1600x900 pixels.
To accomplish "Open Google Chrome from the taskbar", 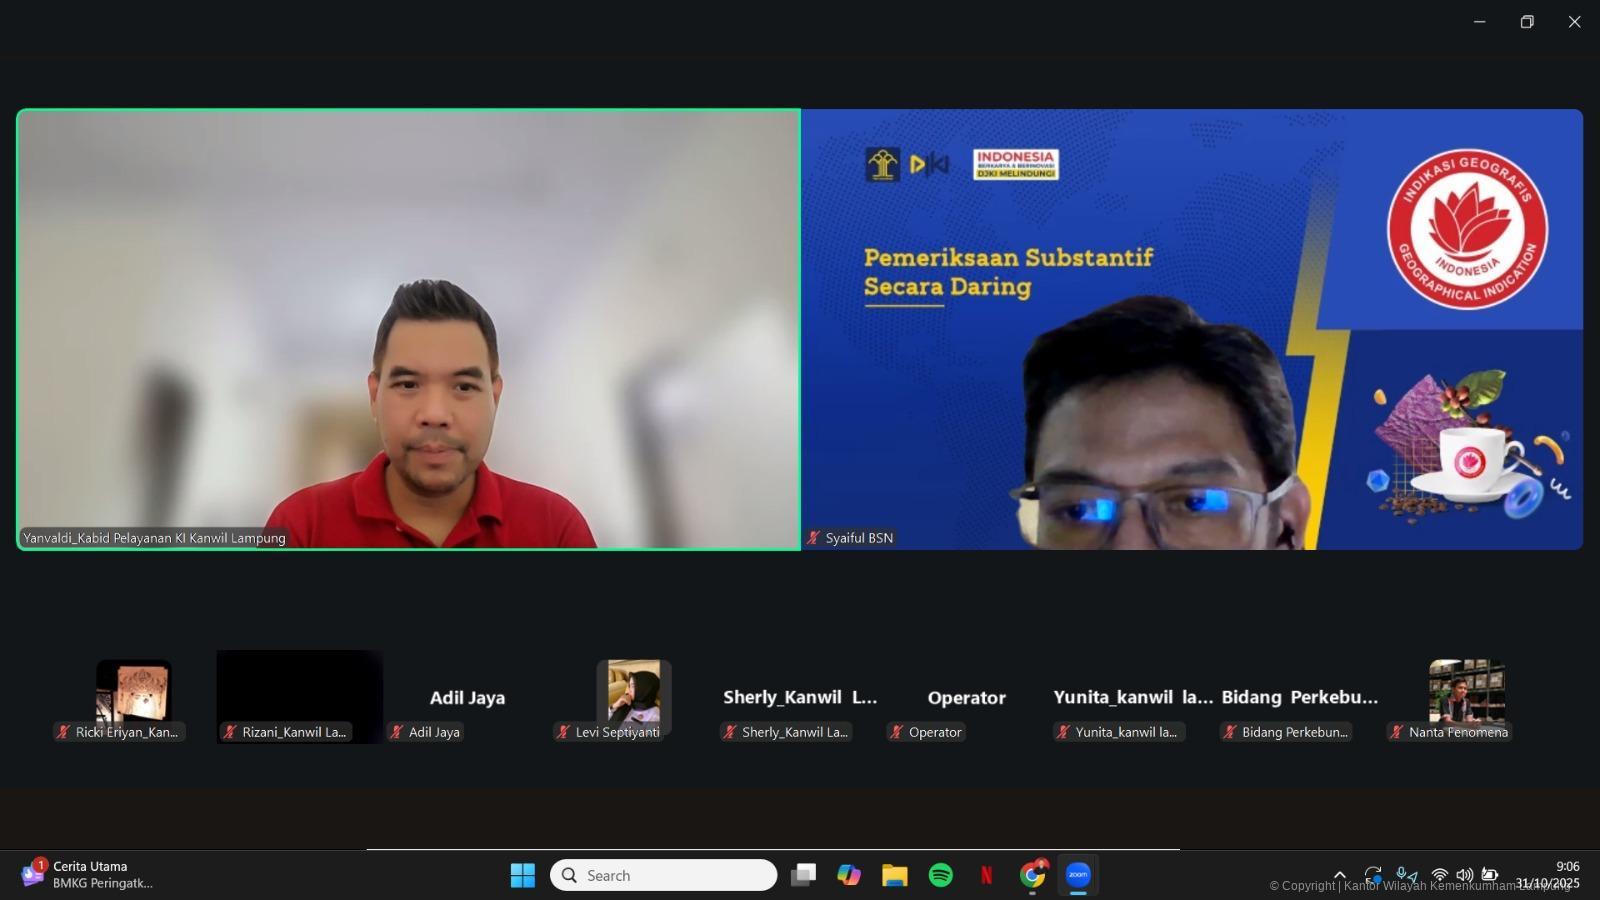I will 1032,875.
